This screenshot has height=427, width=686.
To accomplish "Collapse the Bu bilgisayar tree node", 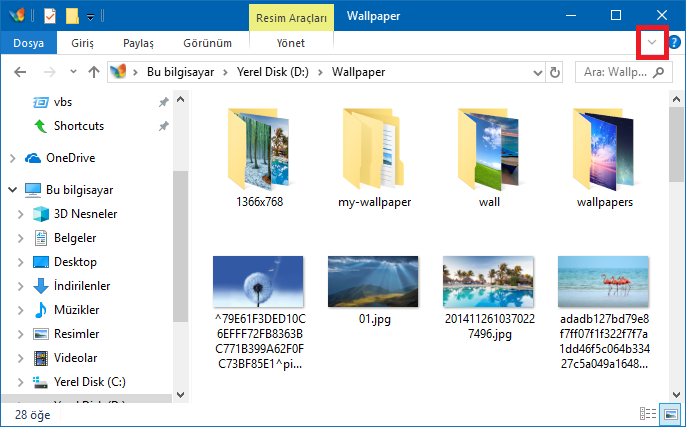I will coord(13,190).
